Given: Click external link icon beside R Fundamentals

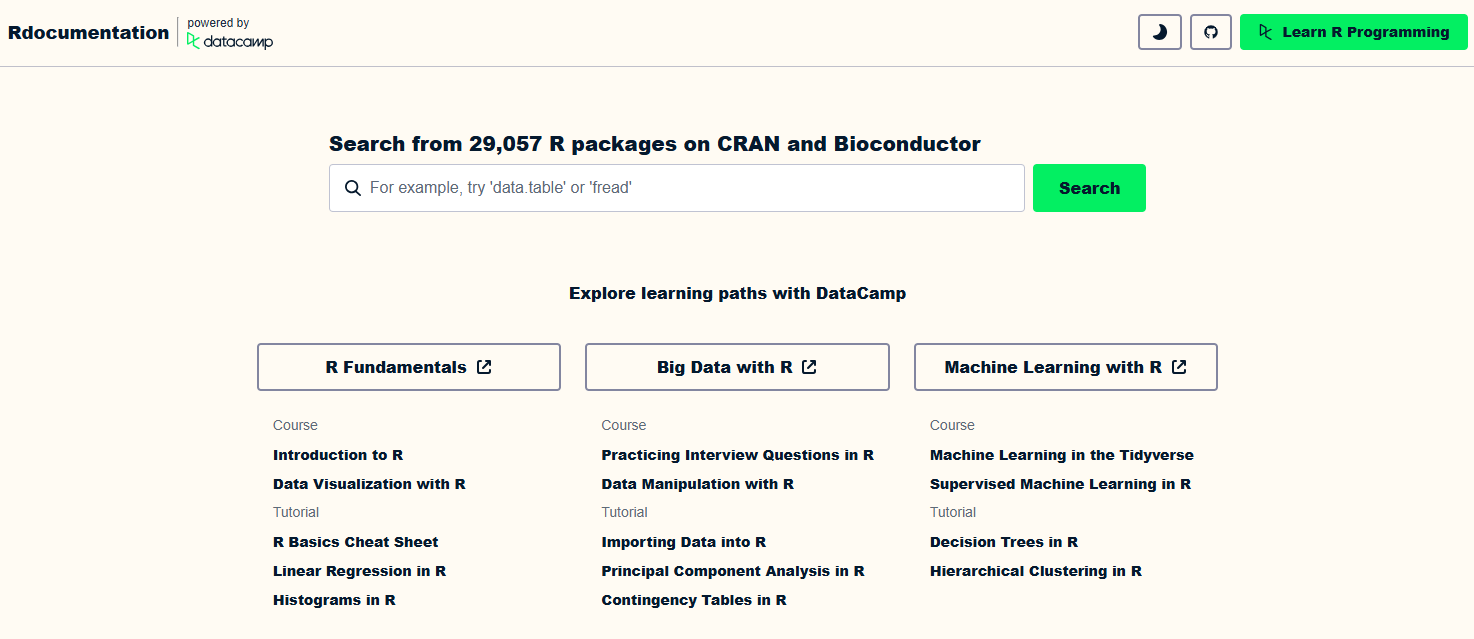Looking at the screenshot, I should pyautogui.click(x=484, y=367).
